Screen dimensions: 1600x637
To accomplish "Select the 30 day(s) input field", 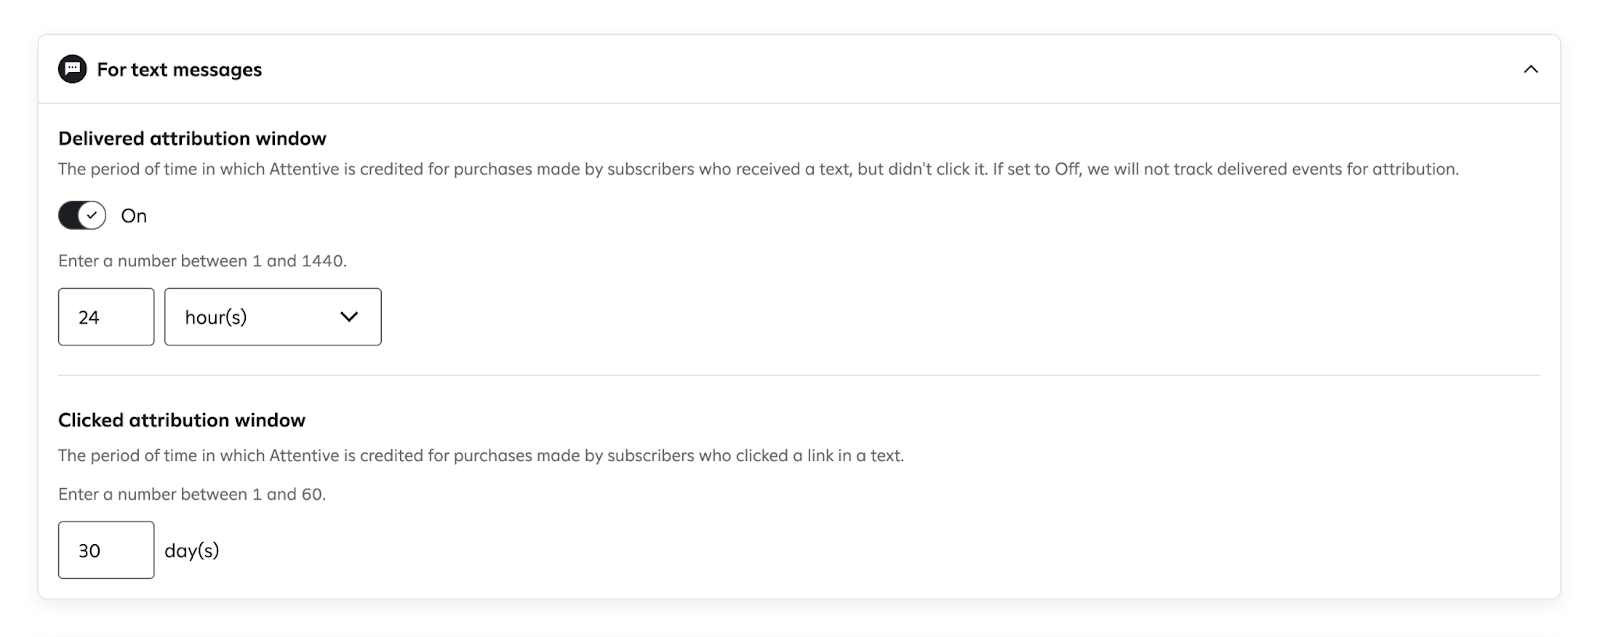I will pyautogui.click(x=105, y=550).
